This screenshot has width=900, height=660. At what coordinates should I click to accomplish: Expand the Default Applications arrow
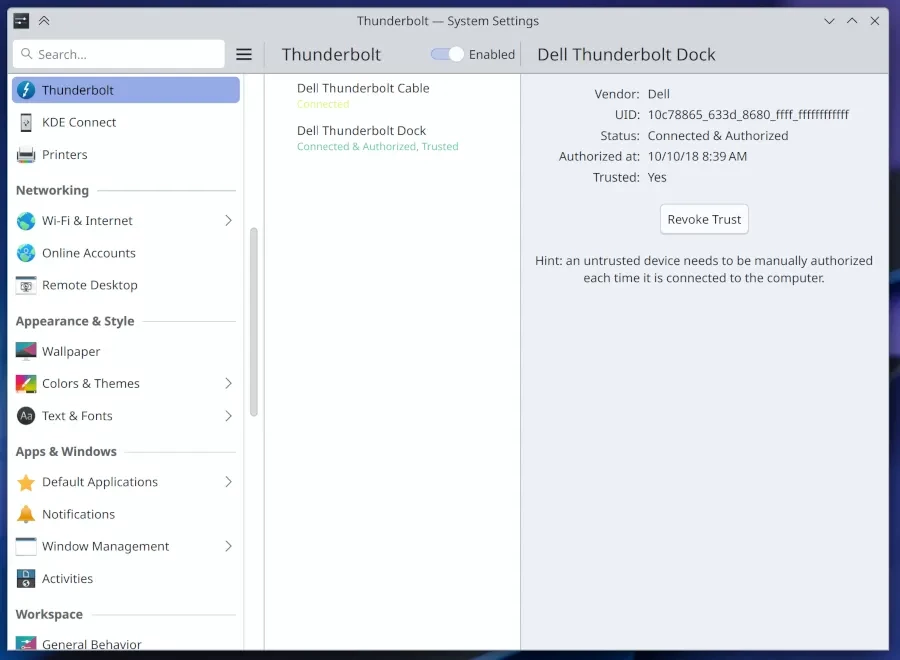[228, 482]
